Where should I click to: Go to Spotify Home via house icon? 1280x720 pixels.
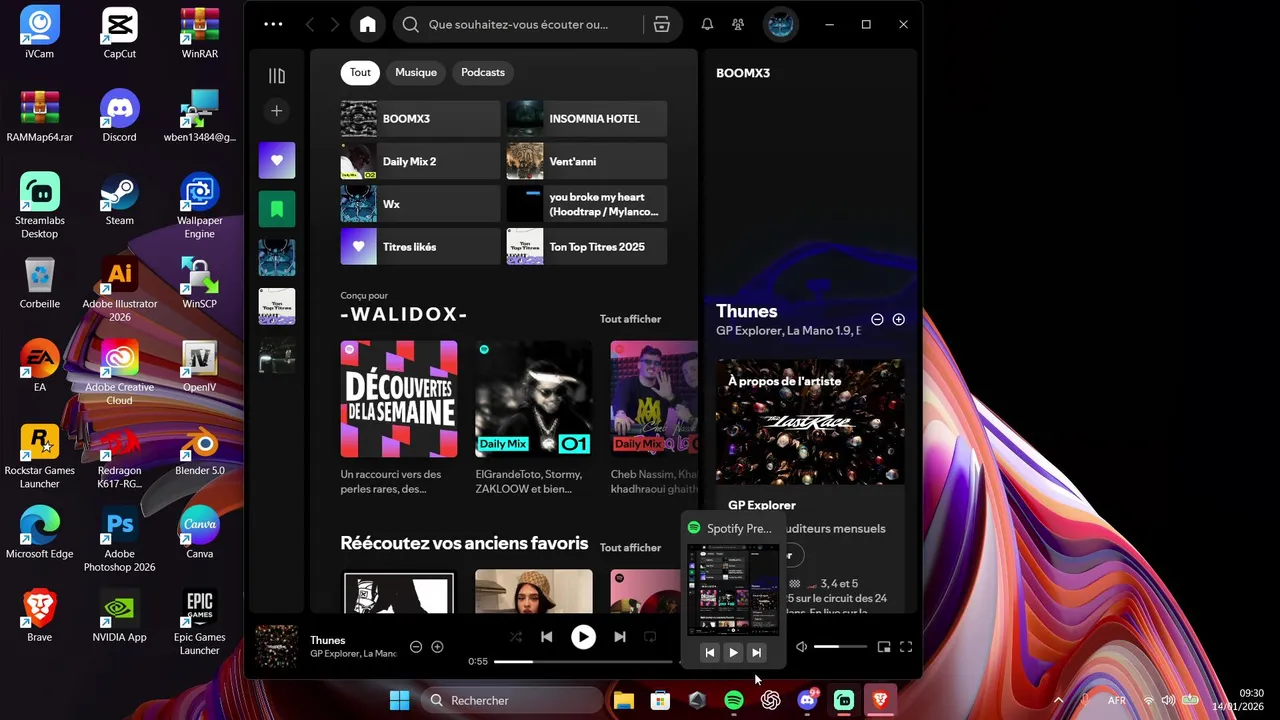pos(368,24)
